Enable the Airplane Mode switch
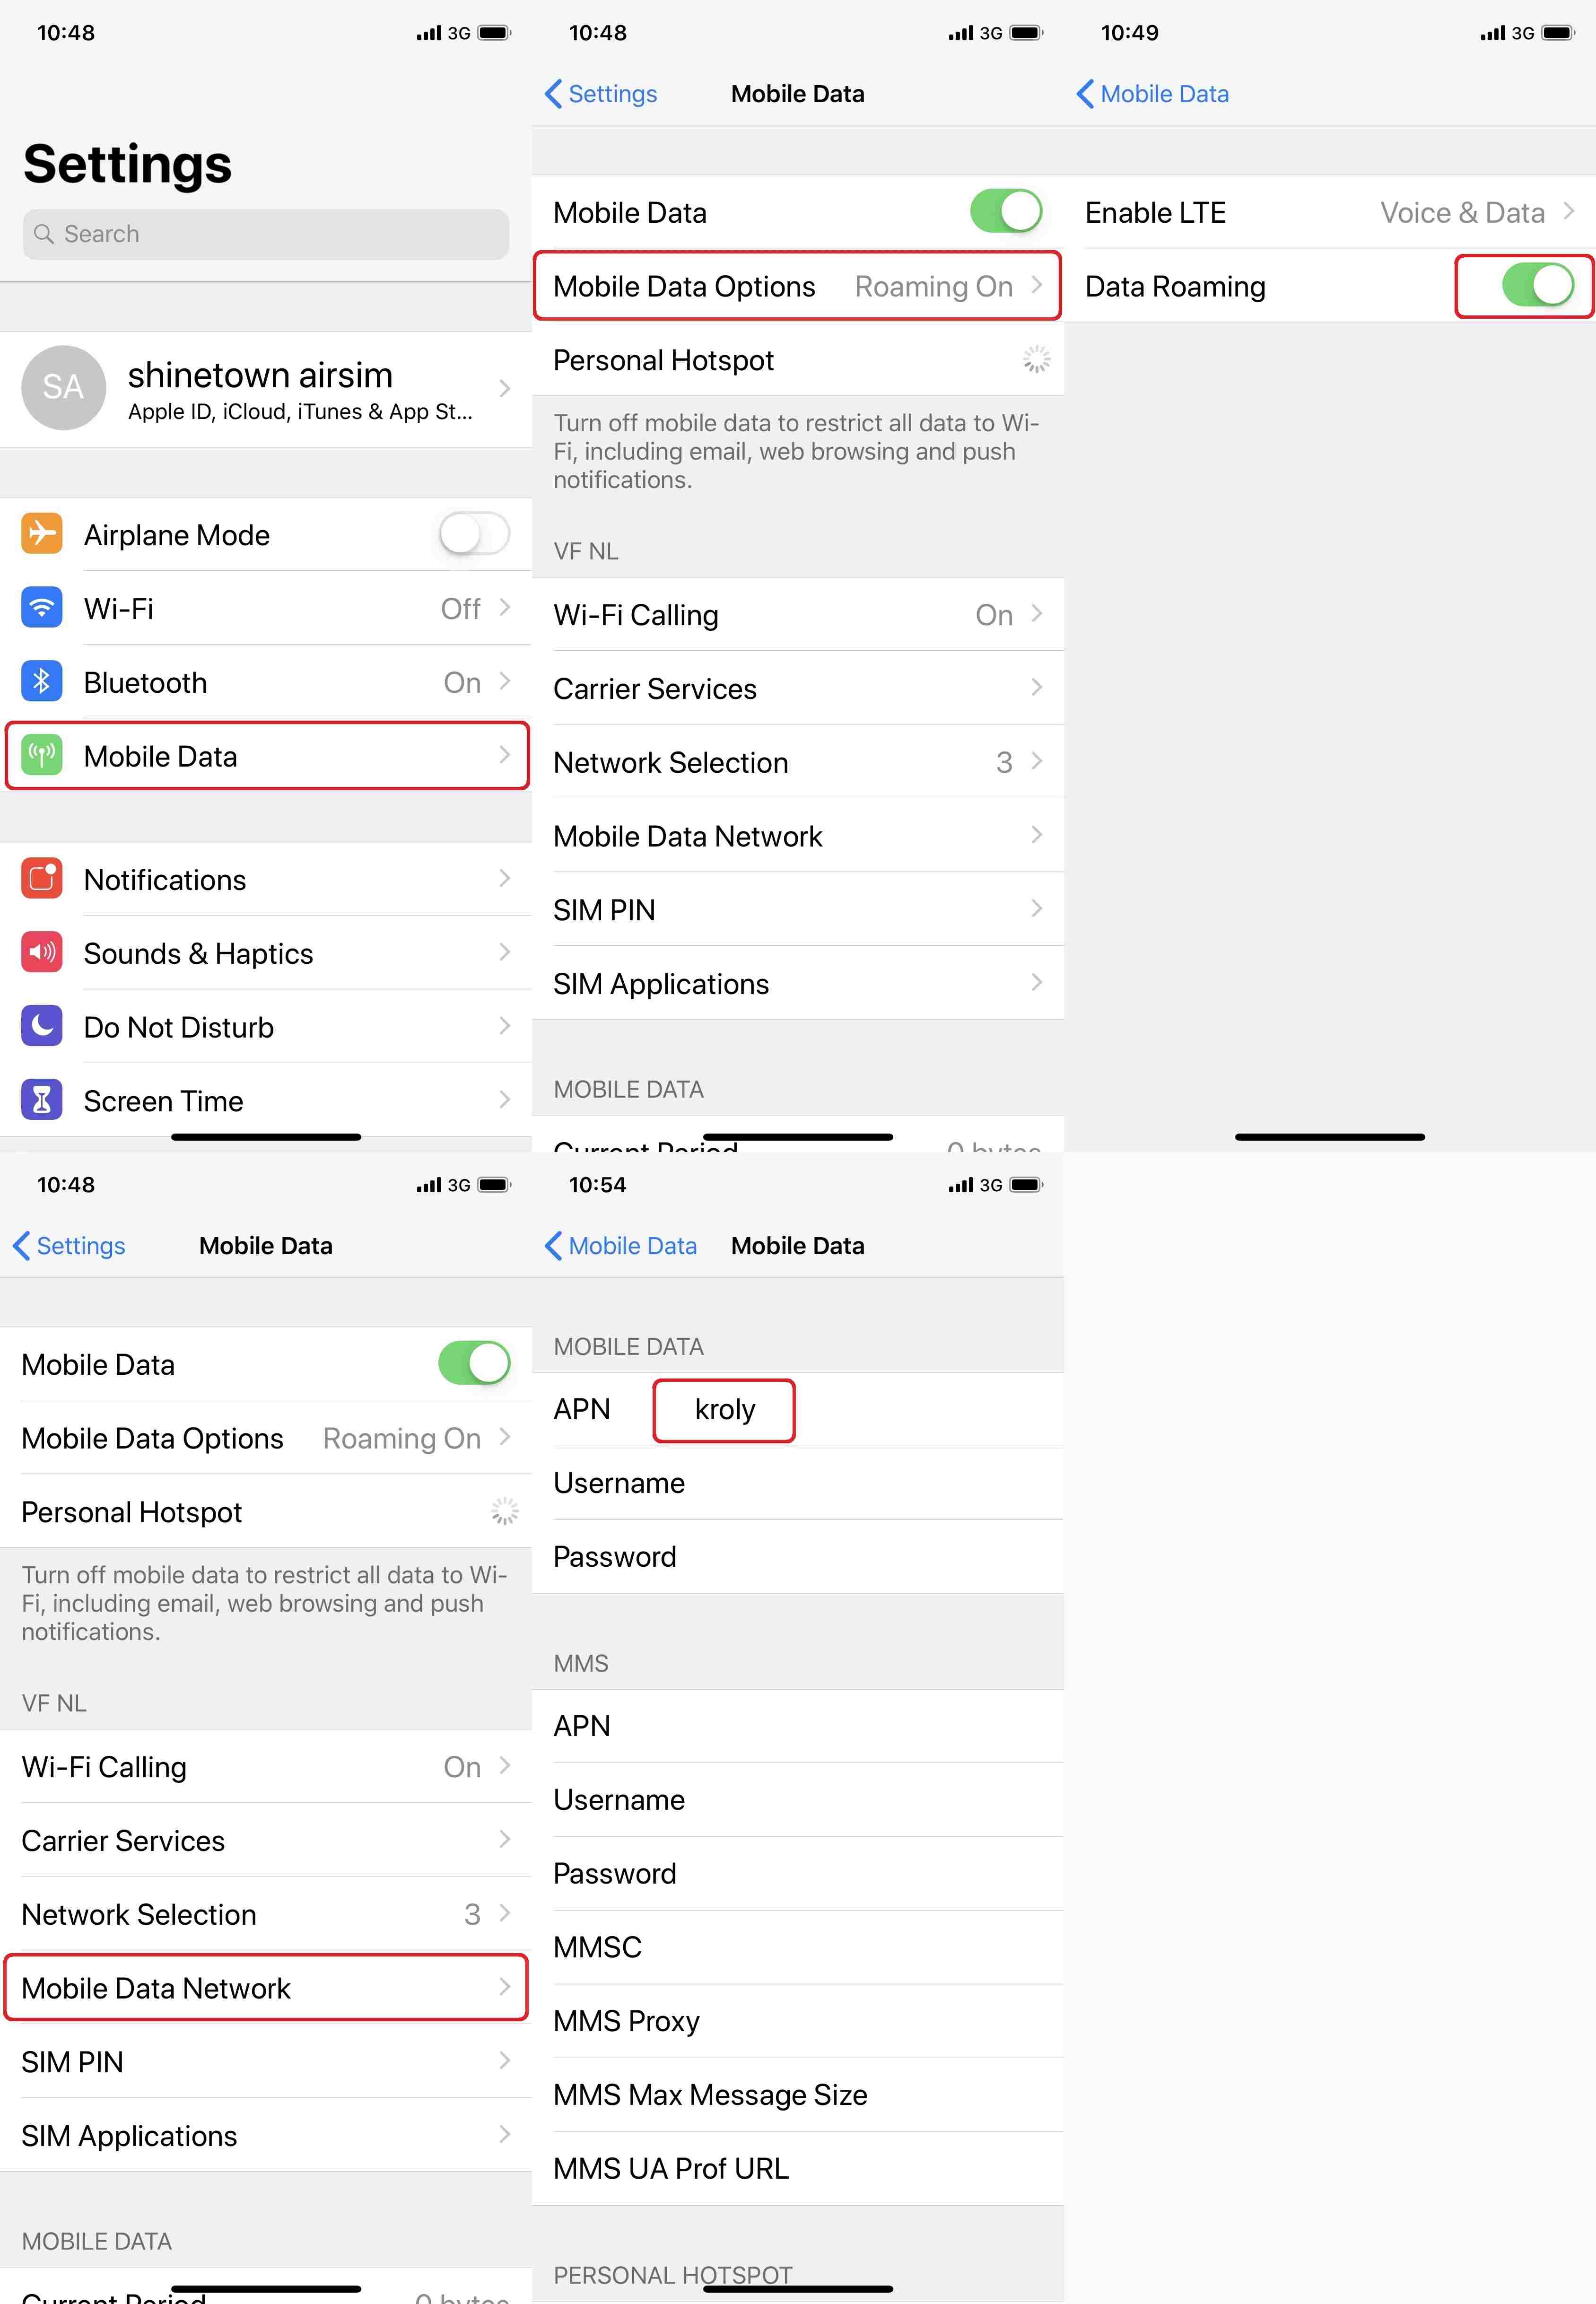This screenshot has height=2304, width=1596. point(473,534)
